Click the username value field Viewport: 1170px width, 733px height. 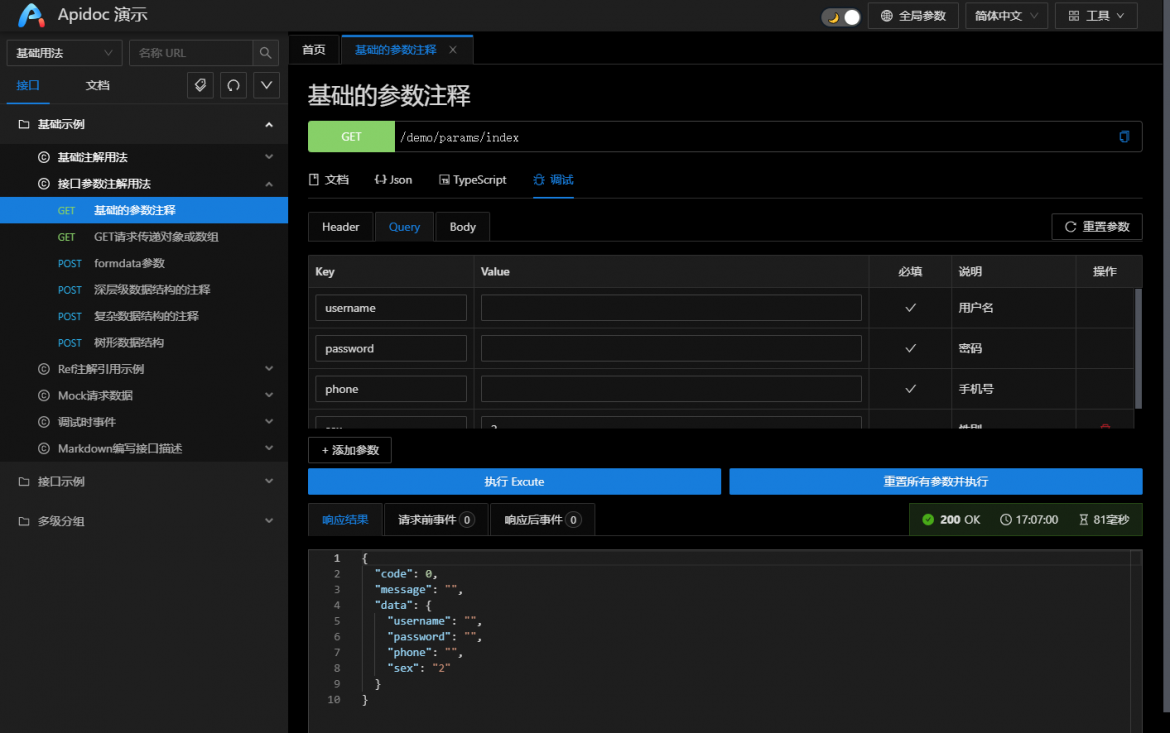tap(671, 308)
